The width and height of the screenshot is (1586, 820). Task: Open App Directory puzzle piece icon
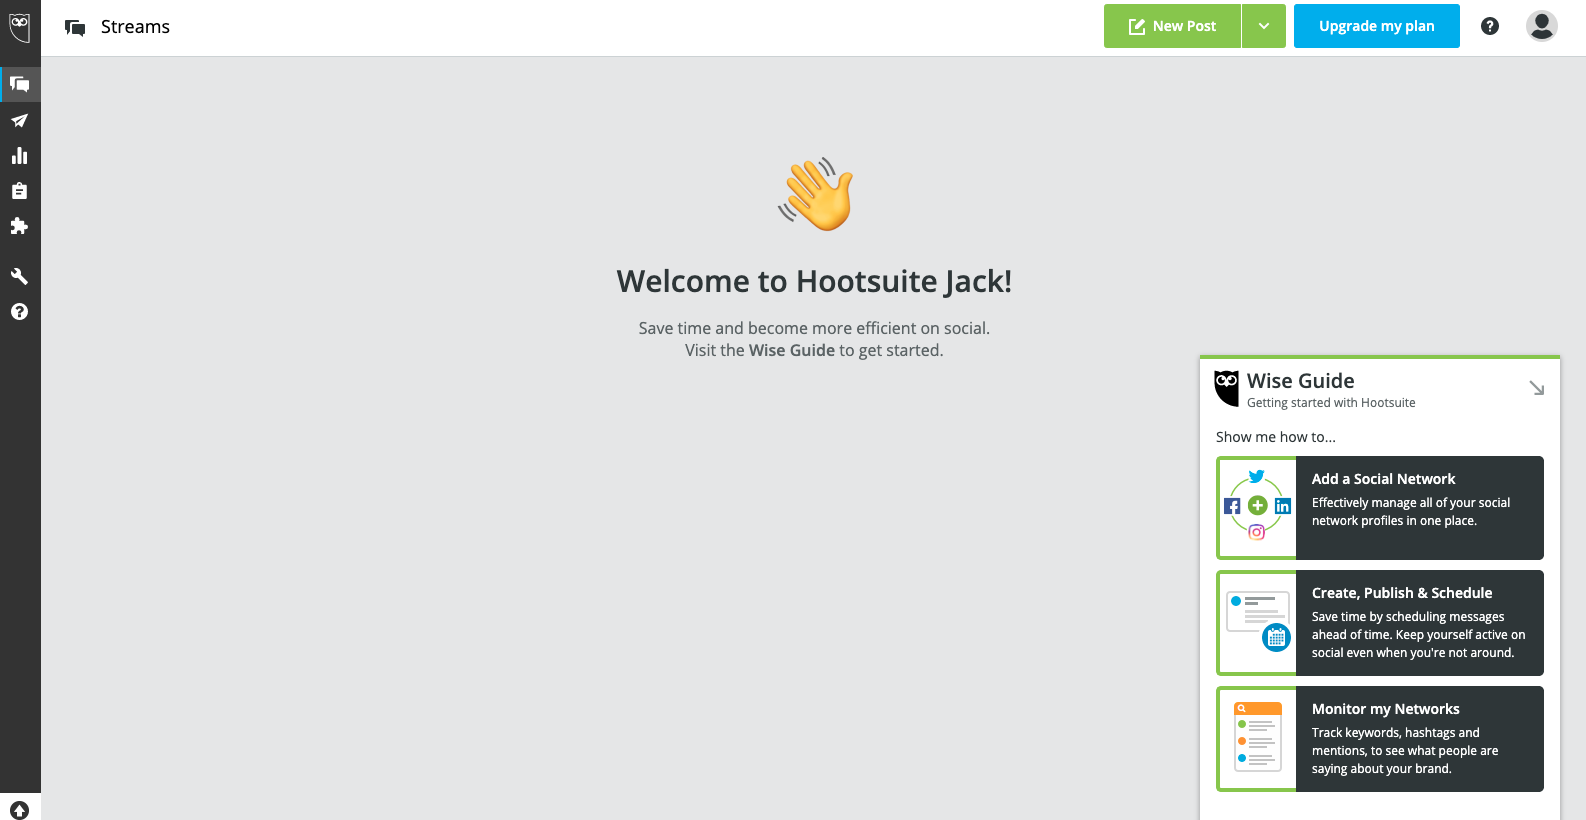pos(20,226)
